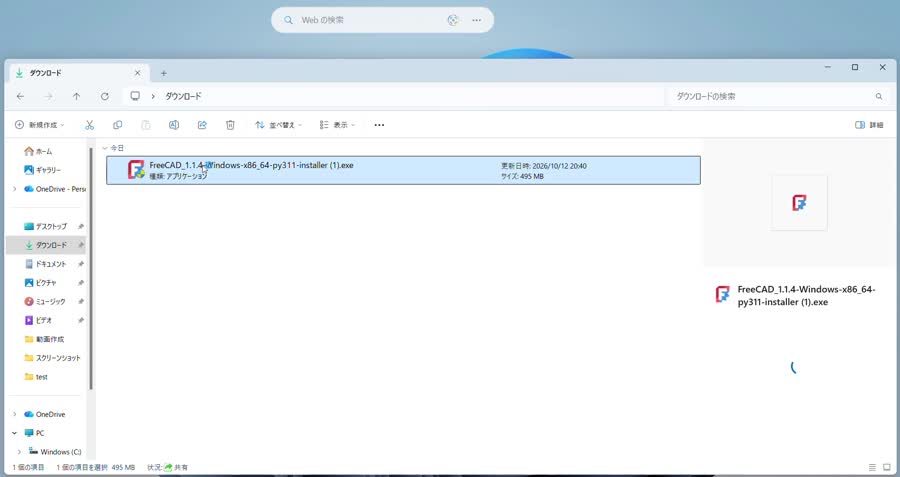Click the Share icon in toolbar
Viewport: 900px width, 477px height.
(x=202, y=125)
